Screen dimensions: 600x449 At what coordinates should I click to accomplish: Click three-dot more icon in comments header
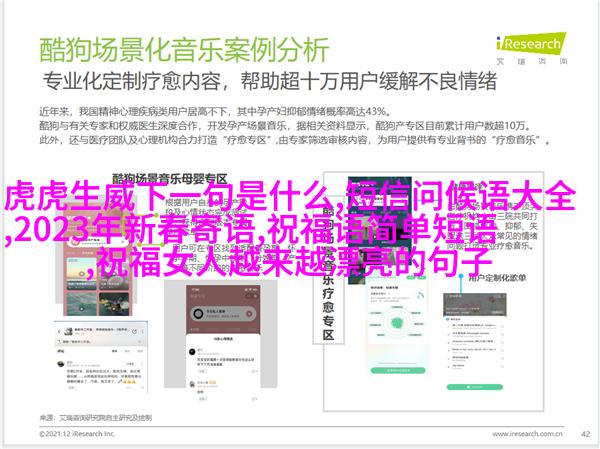[142, 331]
